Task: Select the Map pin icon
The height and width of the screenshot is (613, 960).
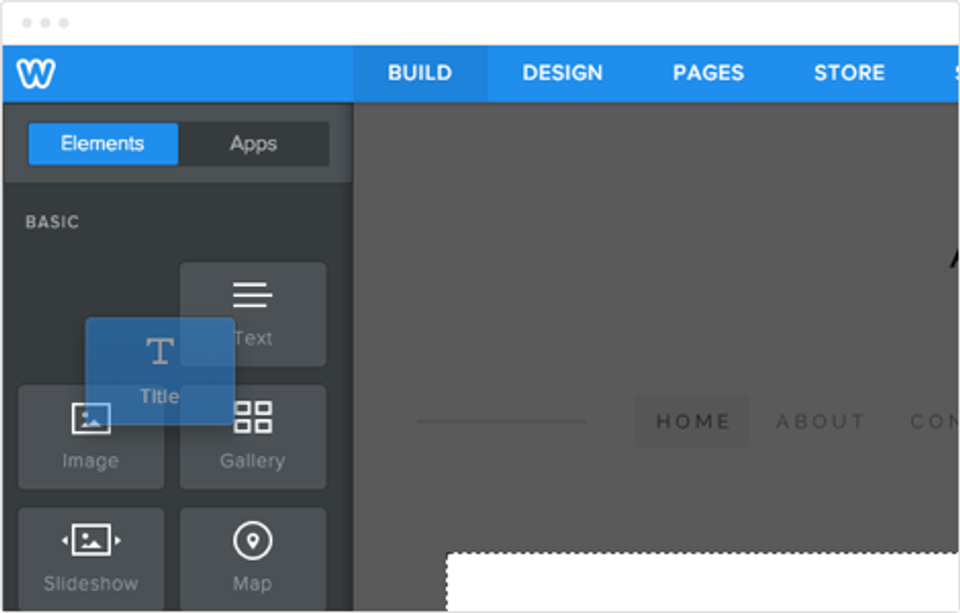Action: pyautogui.click(x=252, y=541)
